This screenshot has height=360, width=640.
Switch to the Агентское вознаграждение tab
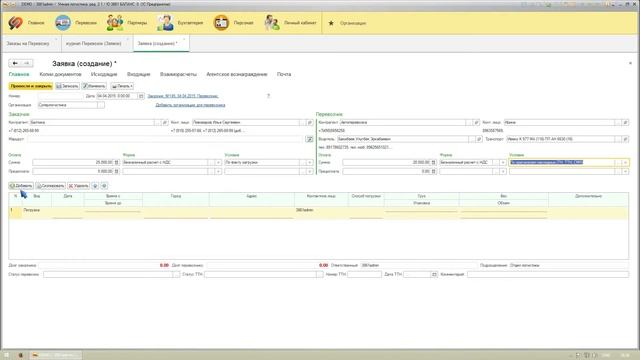click(x=237, y=74)
